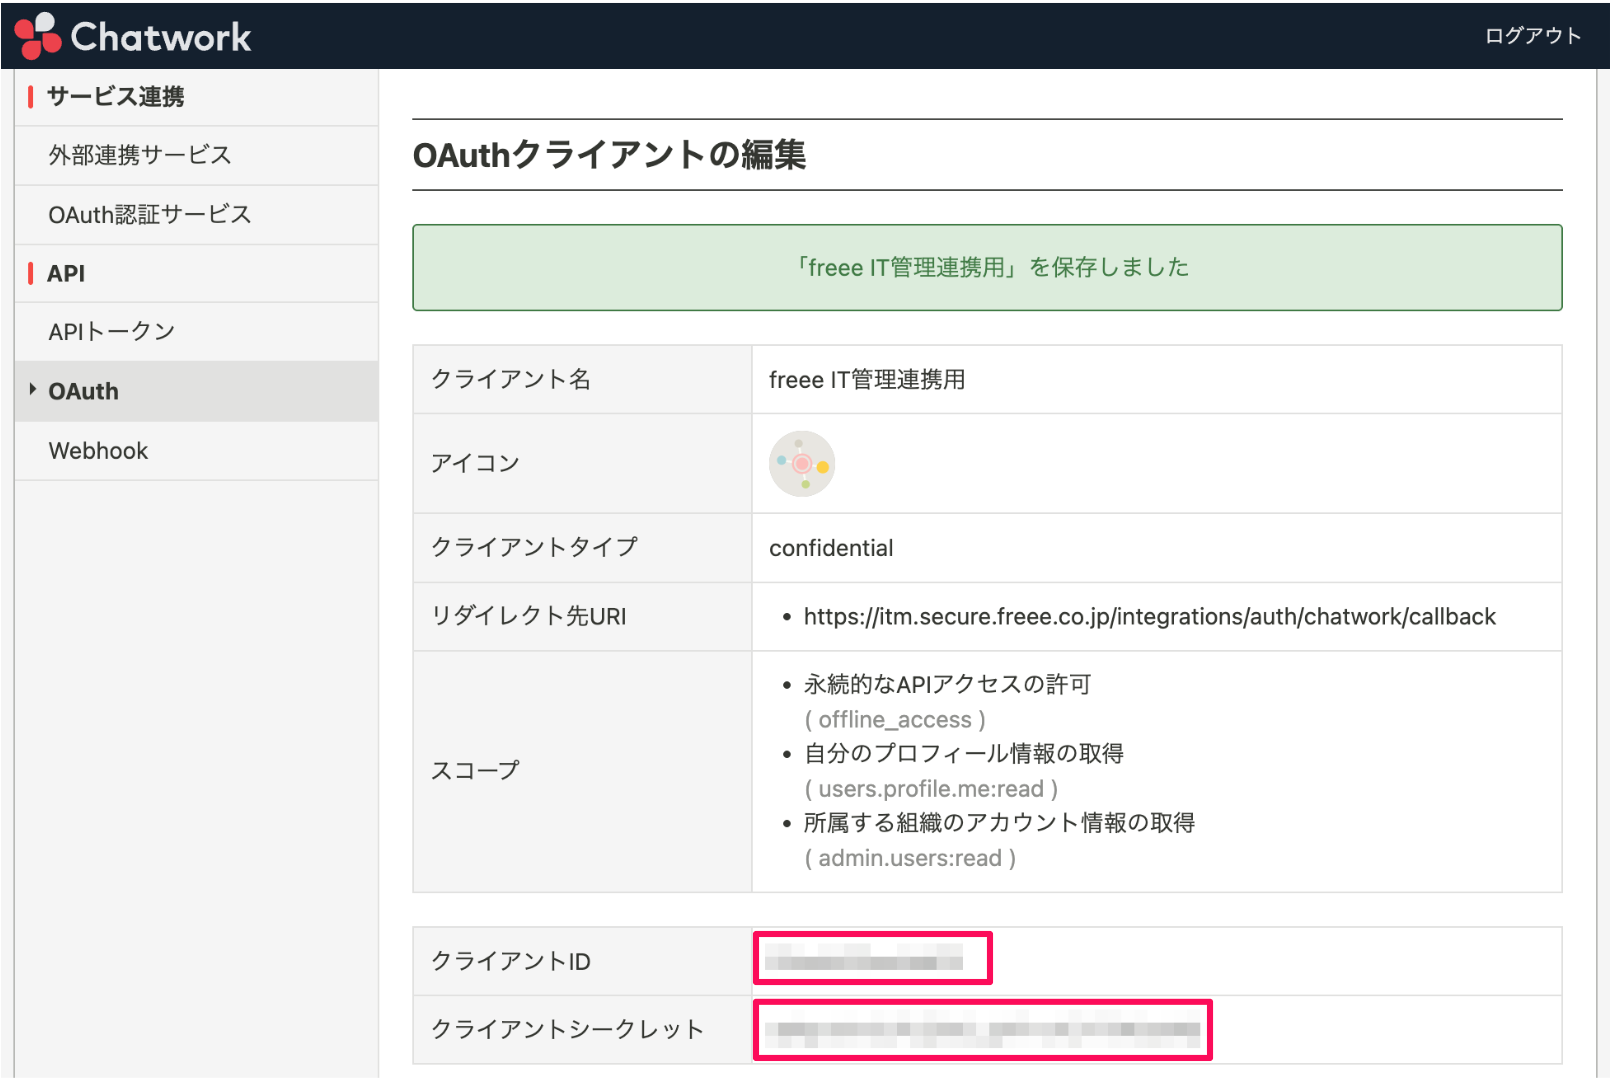
Task: Click the アイコン label cell
Action: [582, 464]
